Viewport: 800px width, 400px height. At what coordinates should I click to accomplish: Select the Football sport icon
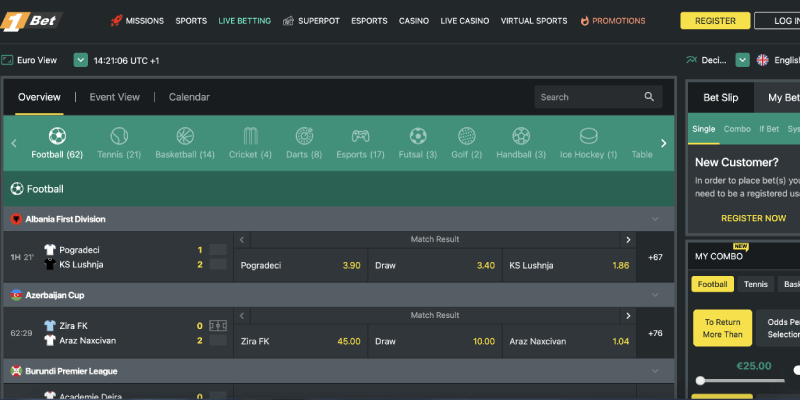[57, 136]
